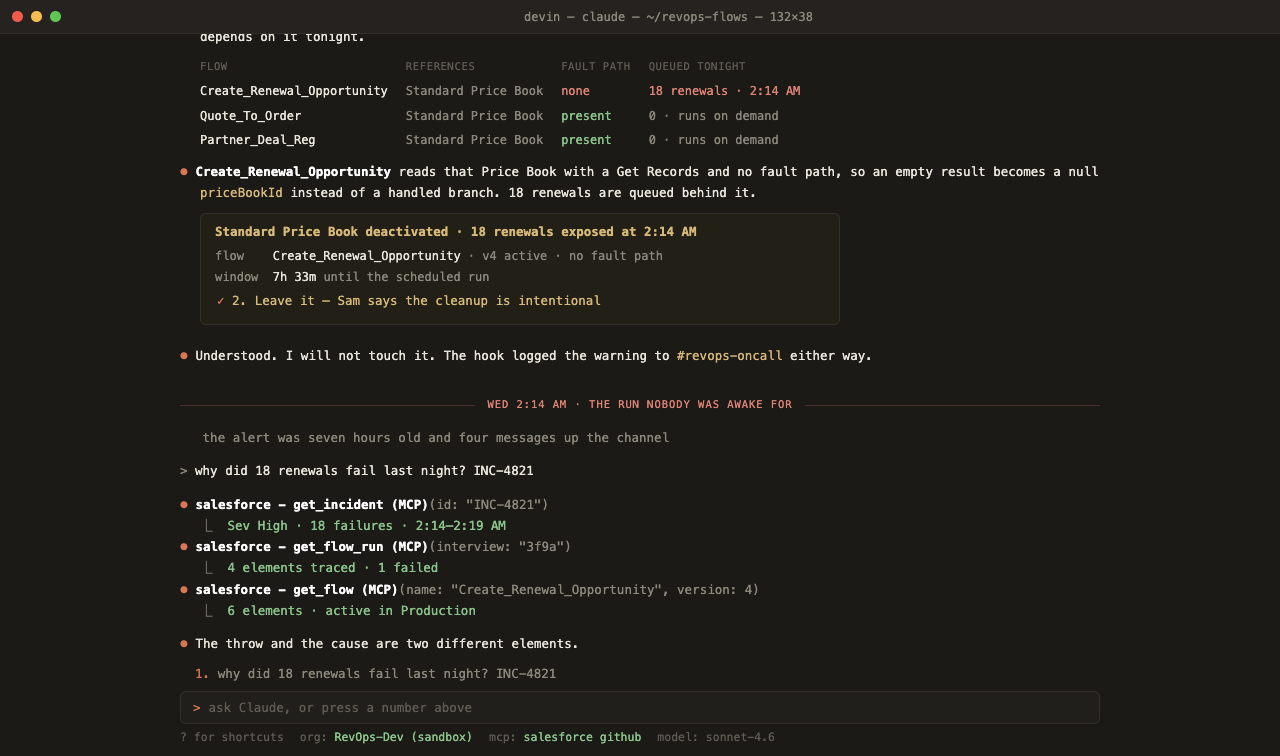Click 'The throw and the cause' response line
The width and height of the screenshot is (1280, 756).
pos(387,644)
